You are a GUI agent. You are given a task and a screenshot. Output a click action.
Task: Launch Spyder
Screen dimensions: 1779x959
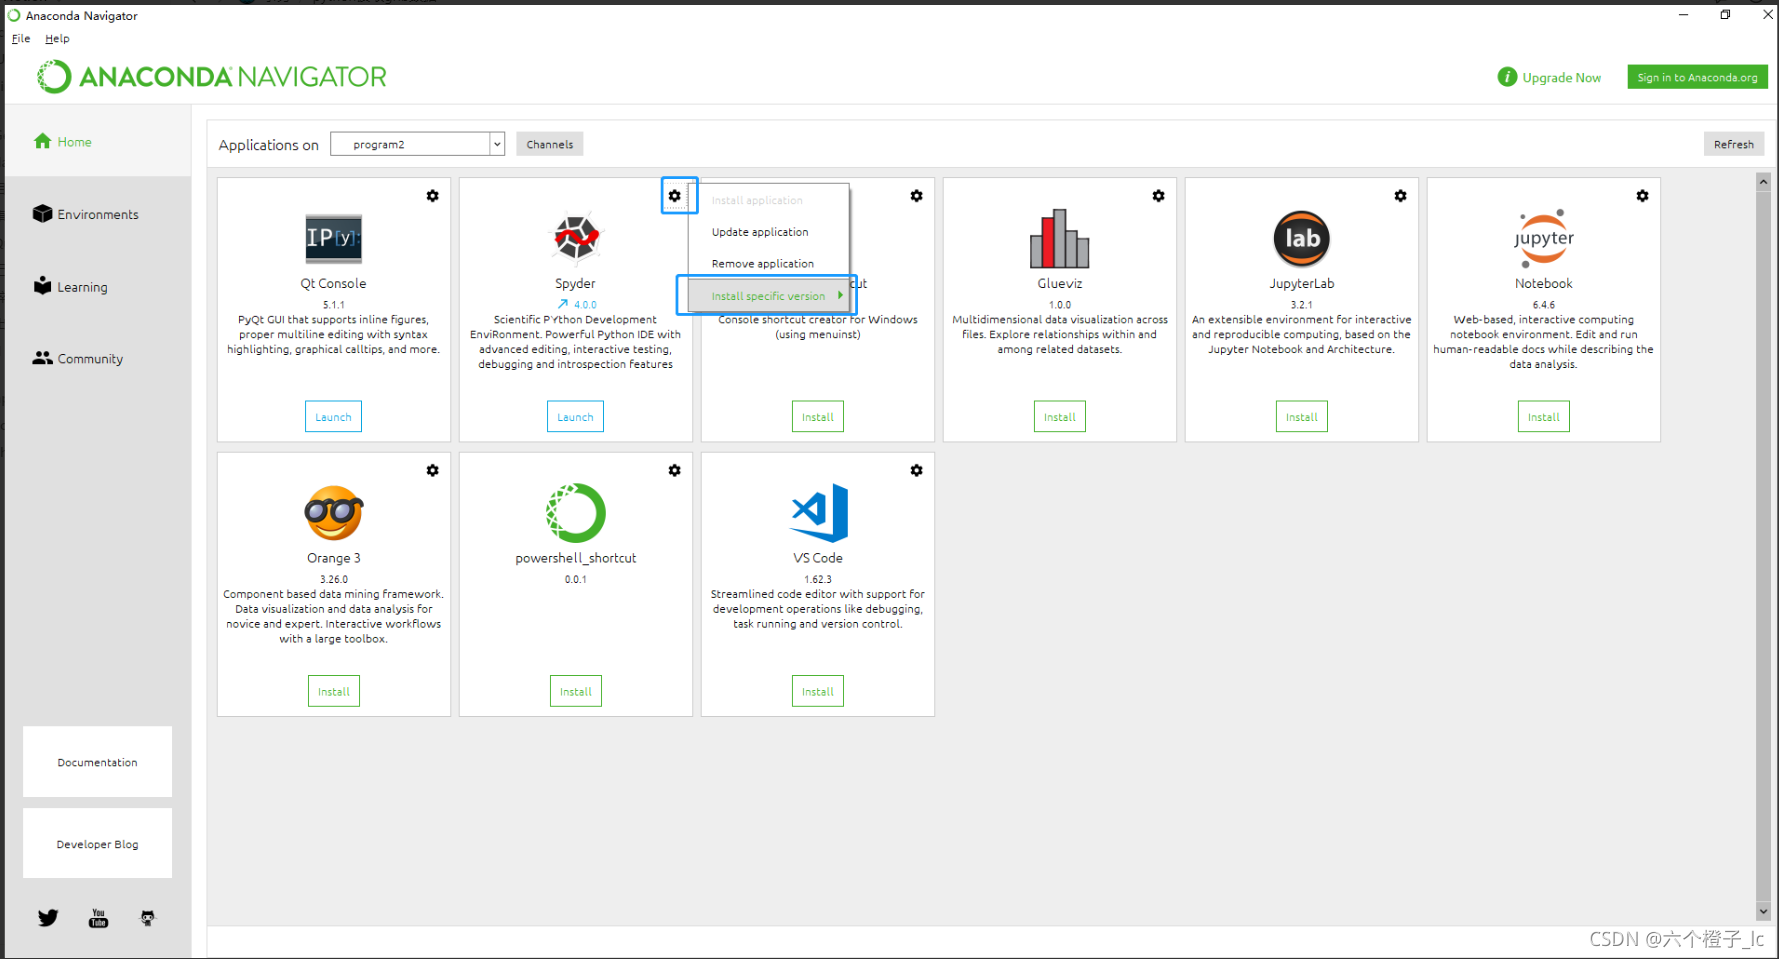tap(575, 417)
